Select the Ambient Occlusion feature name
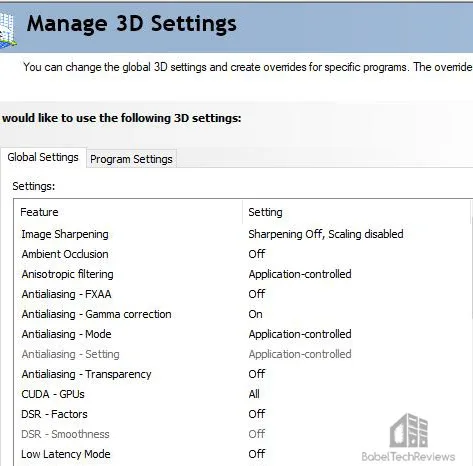 click(65, 254)
